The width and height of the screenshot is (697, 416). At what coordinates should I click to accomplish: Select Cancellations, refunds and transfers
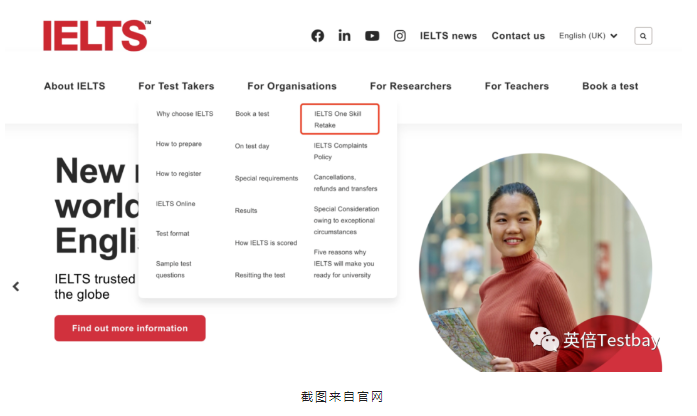pos(345,183)
